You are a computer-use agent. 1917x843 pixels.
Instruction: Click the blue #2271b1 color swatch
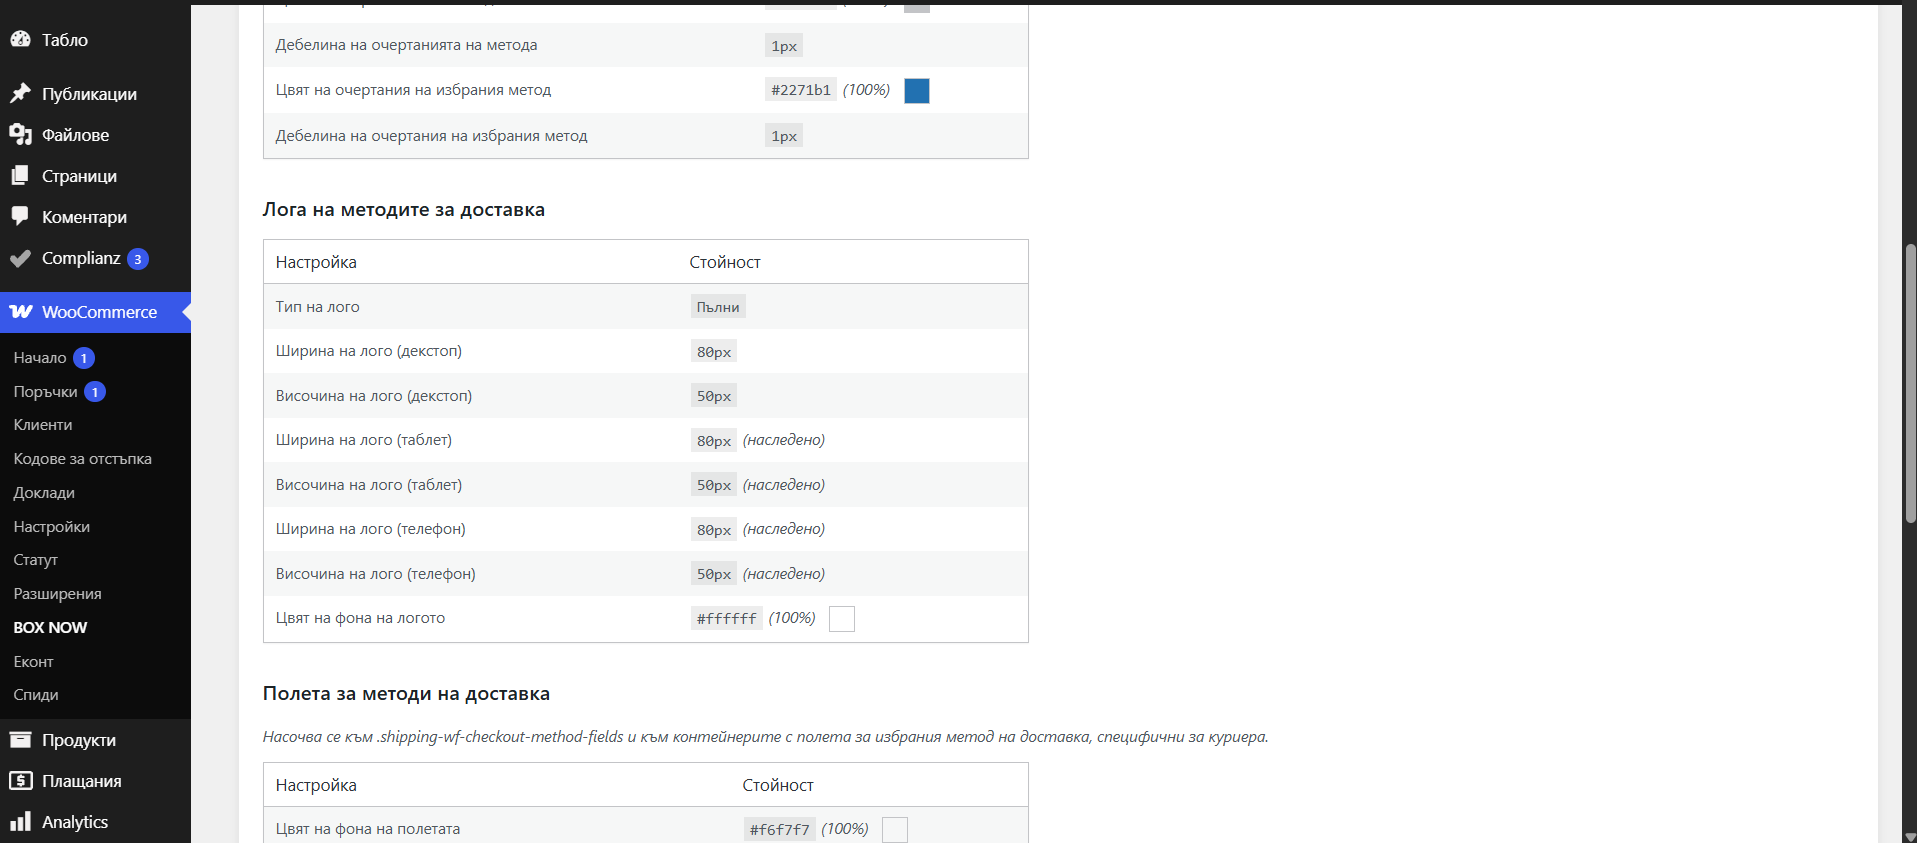pos(917,90)
